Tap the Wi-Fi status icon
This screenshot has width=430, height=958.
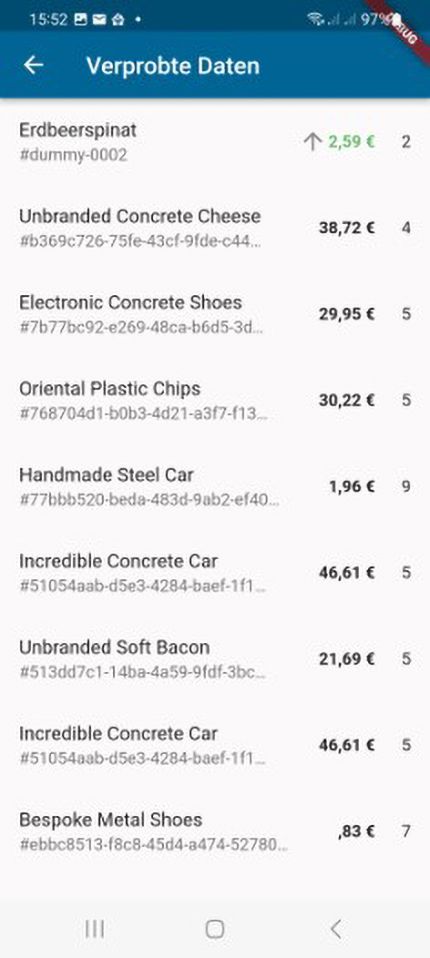(x=316, y=19)
